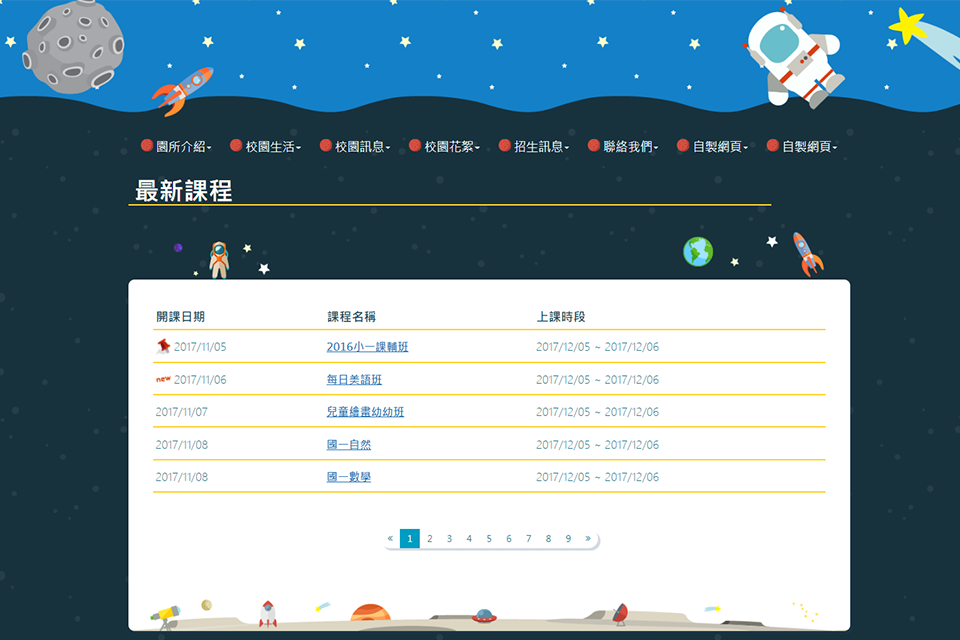The width and height of the screenshot is (960, 640).
Task: Click the earth globe icon above the table
Action: tap(698, 252)
